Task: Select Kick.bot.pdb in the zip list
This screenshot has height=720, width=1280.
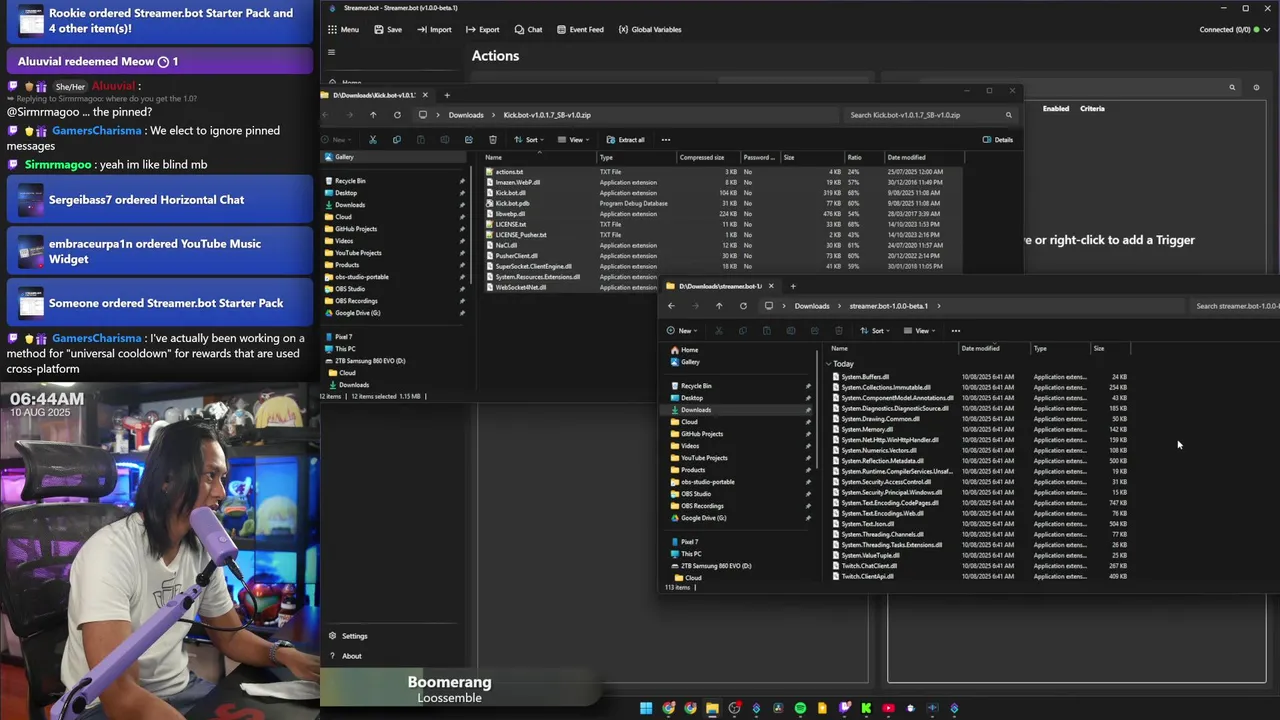Action: coord(512,203)
